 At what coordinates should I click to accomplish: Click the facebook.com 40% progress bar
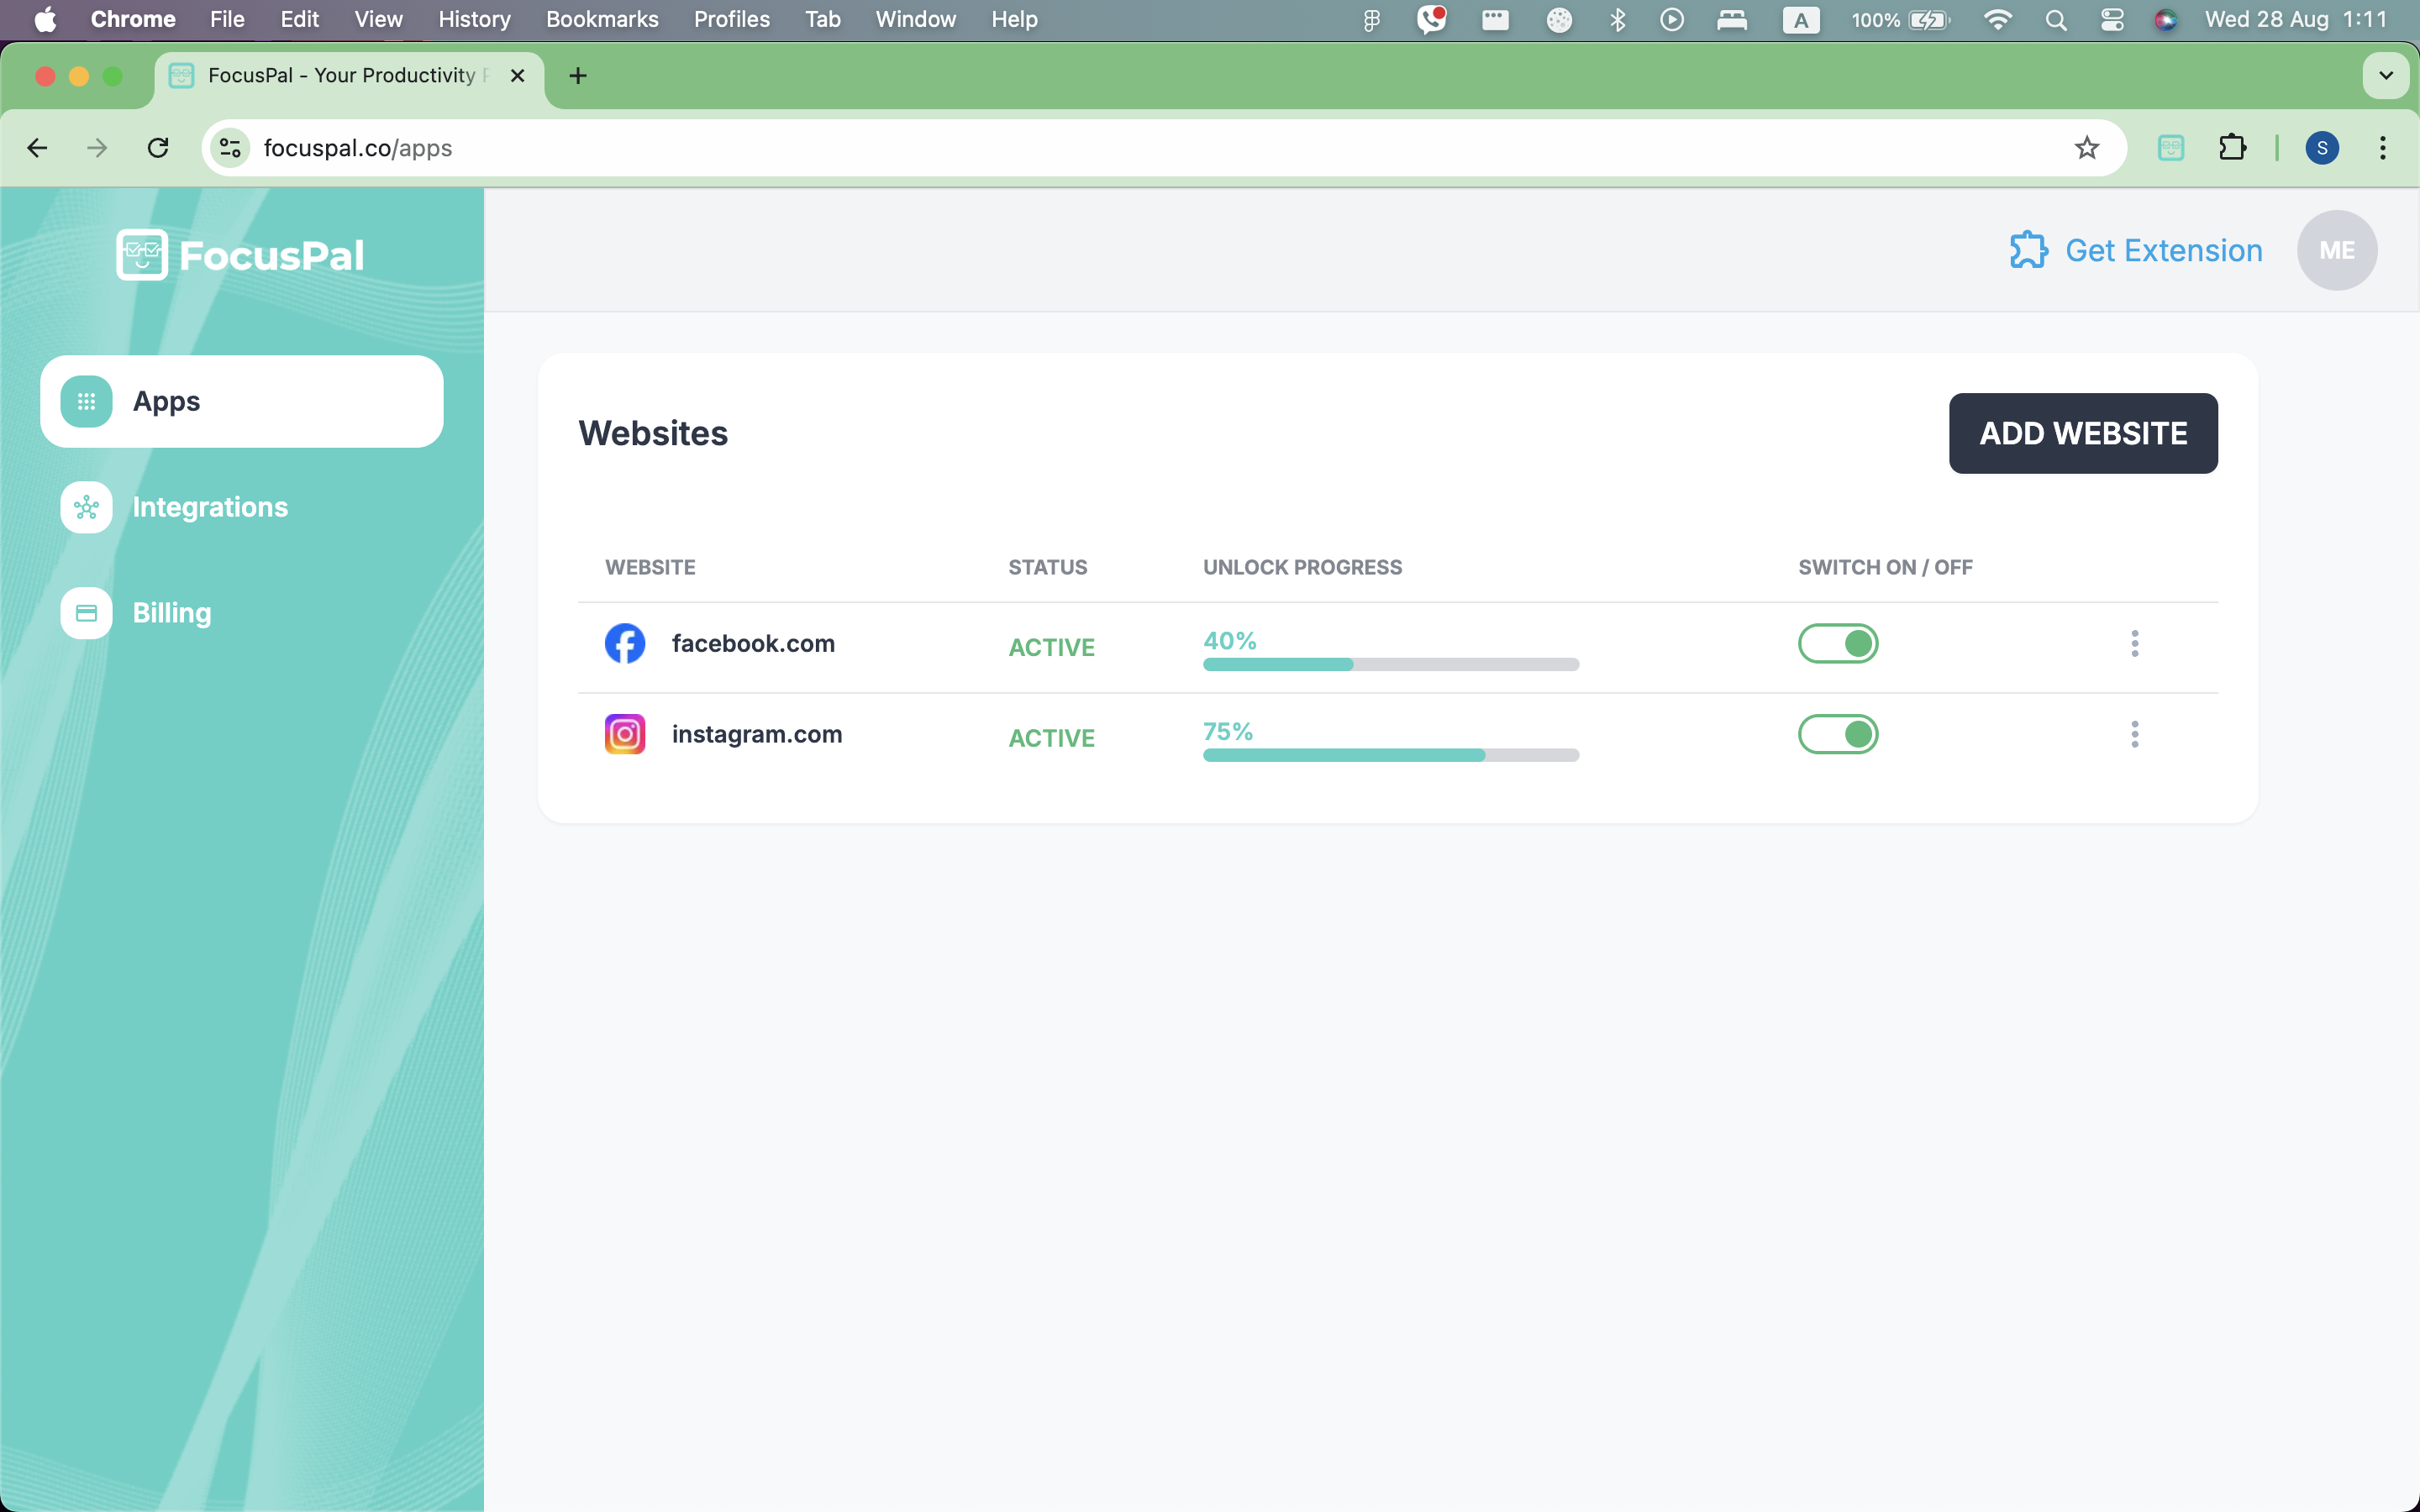coord(1391,664)
